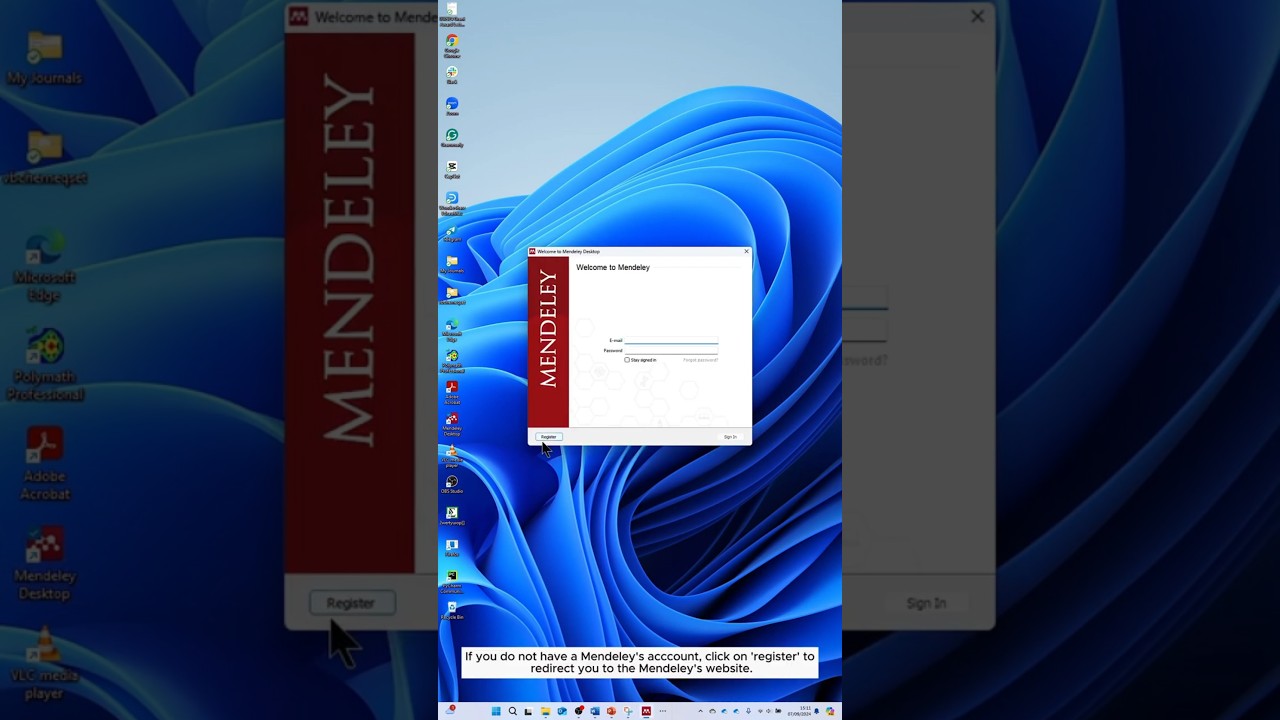Open the CapCut desktop icon

coord(452,170)
